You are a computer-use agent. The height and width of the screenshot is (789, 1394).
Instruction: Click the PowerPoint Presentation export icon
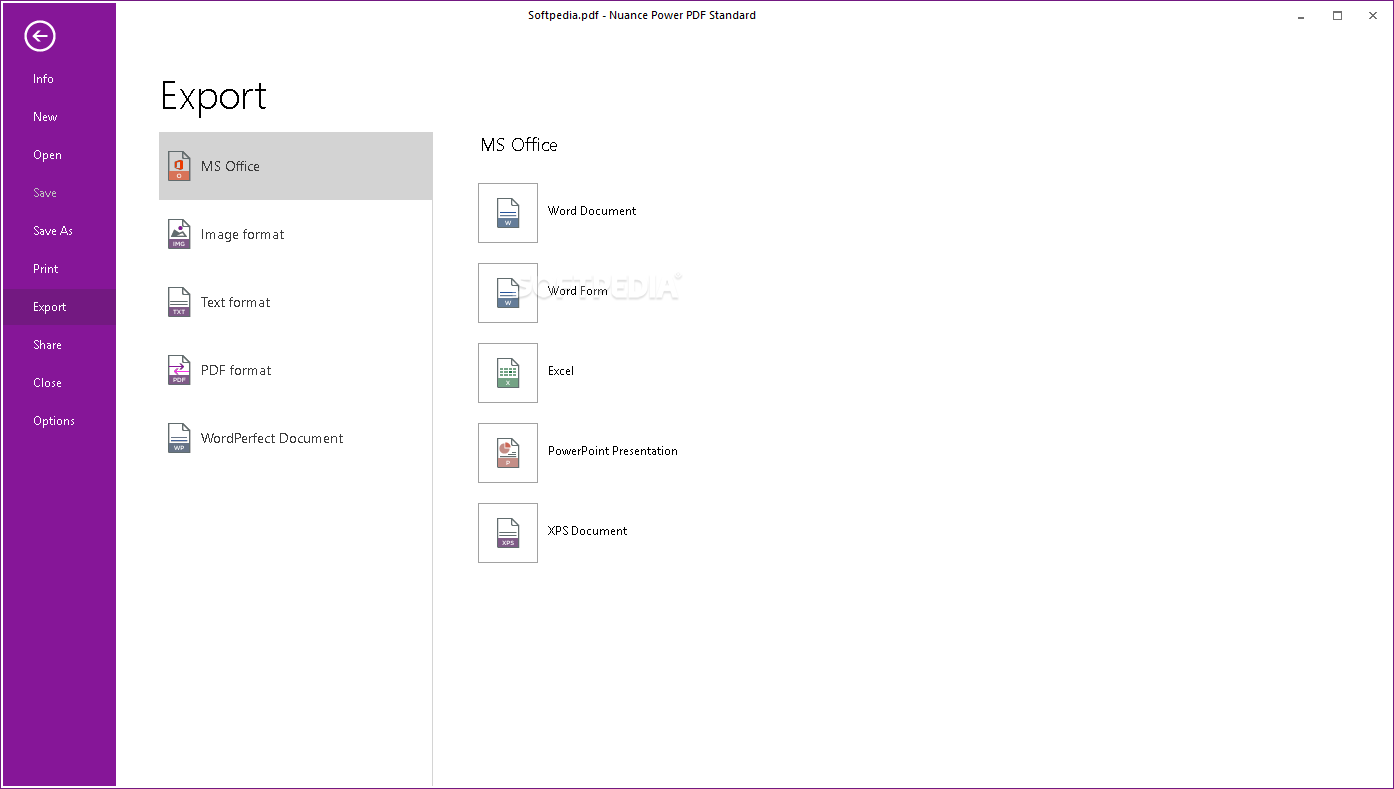pos(508,453)
